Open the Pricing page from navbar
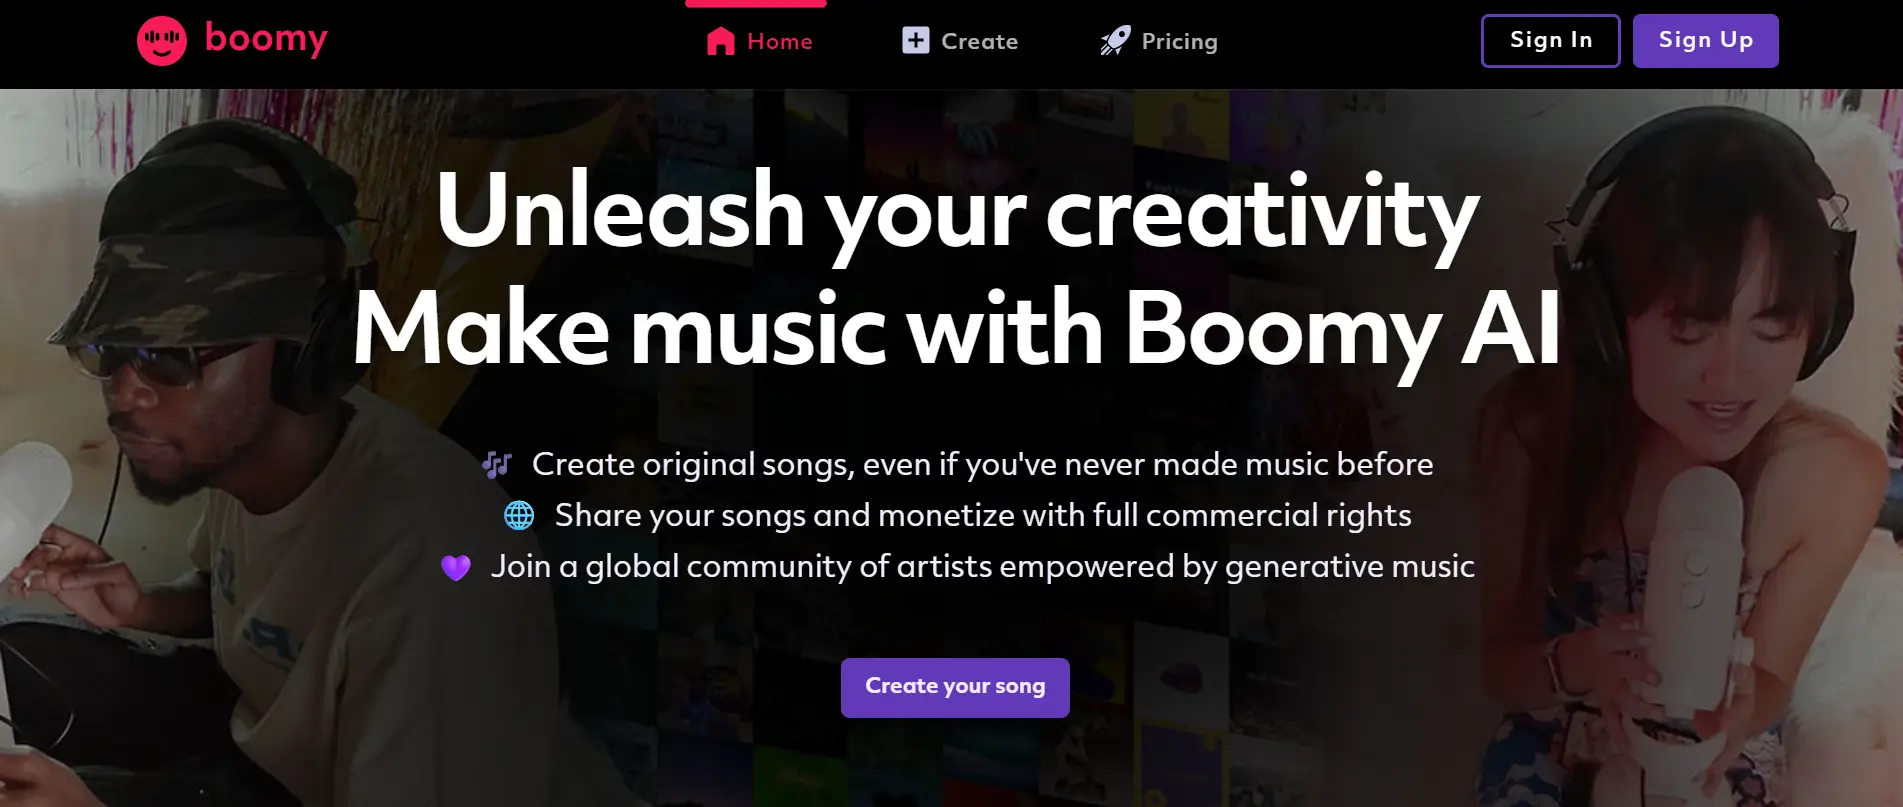1903x807 pixels. [x=1180, y=41]
